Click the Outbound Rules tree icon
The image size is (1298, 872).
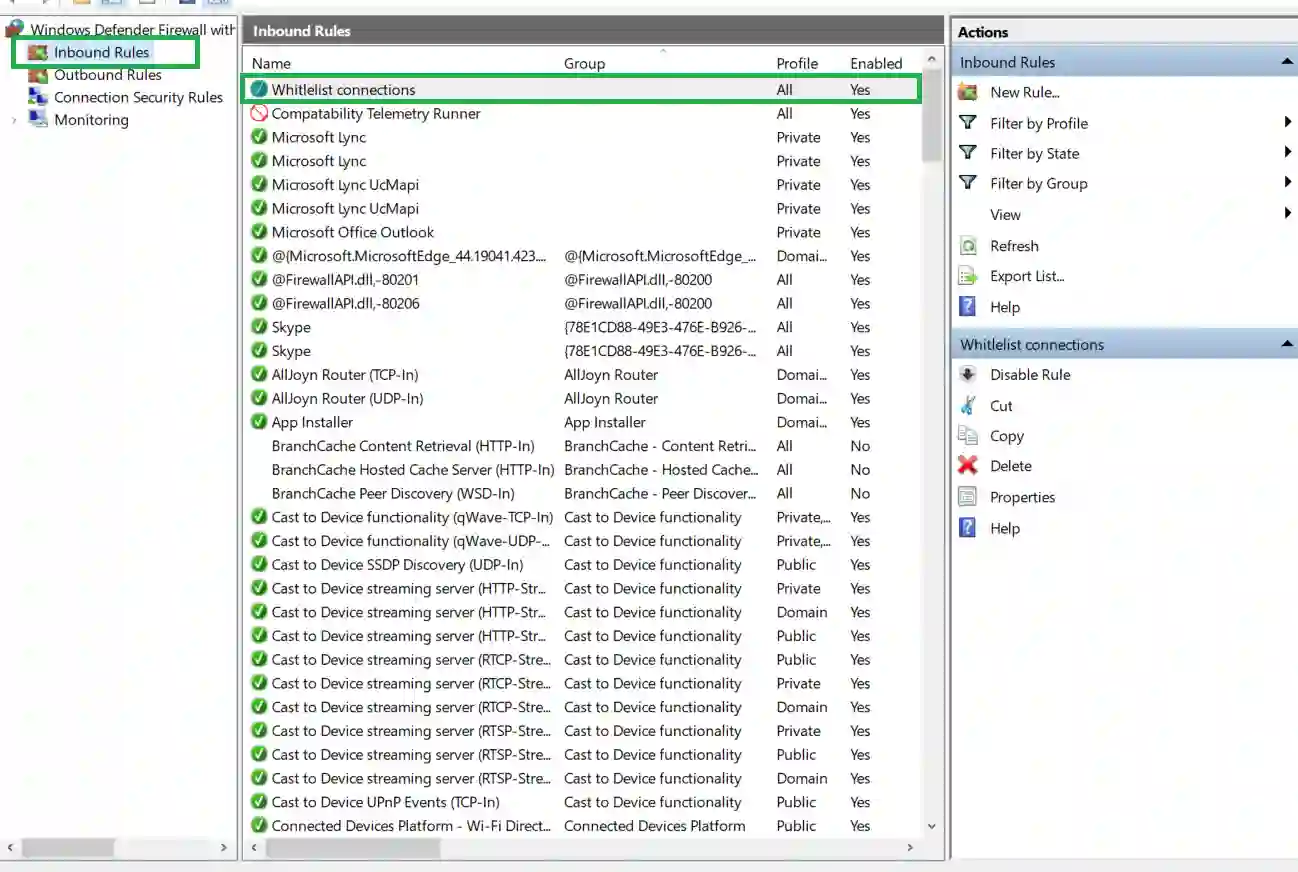(x=38, y=75)
